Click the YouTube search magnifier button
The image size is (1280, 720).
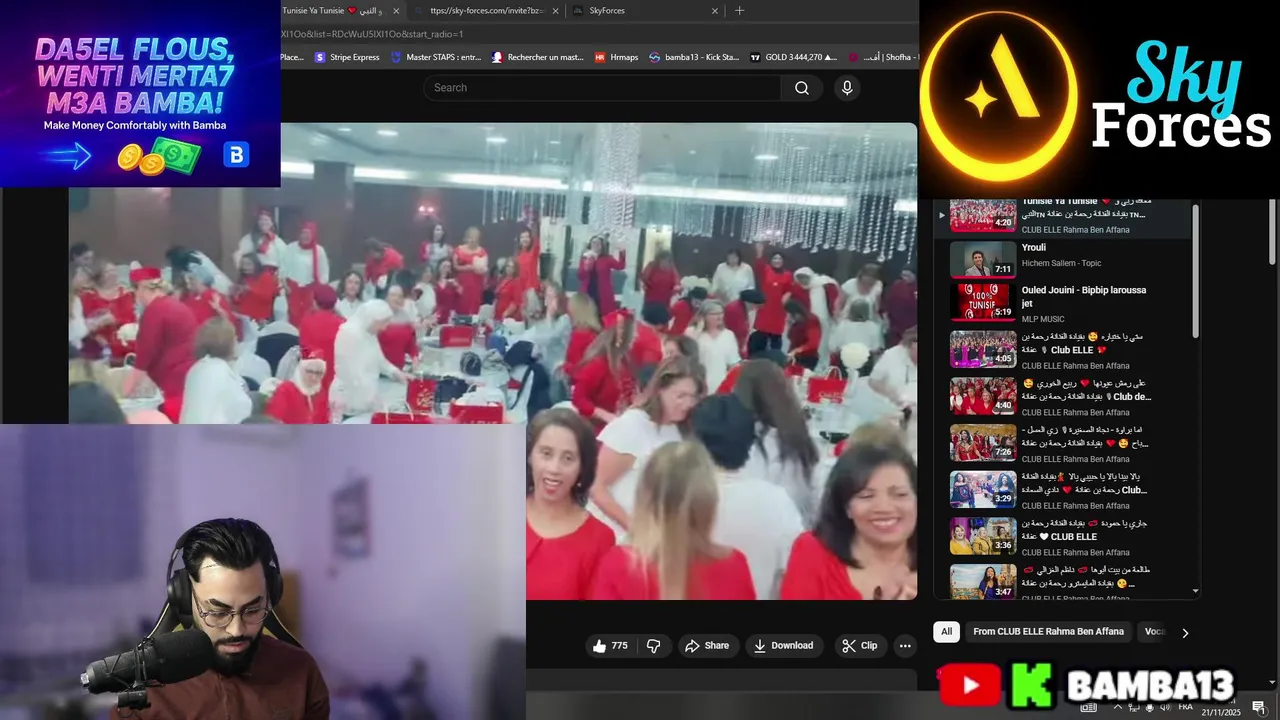click(x=801, y=88)
